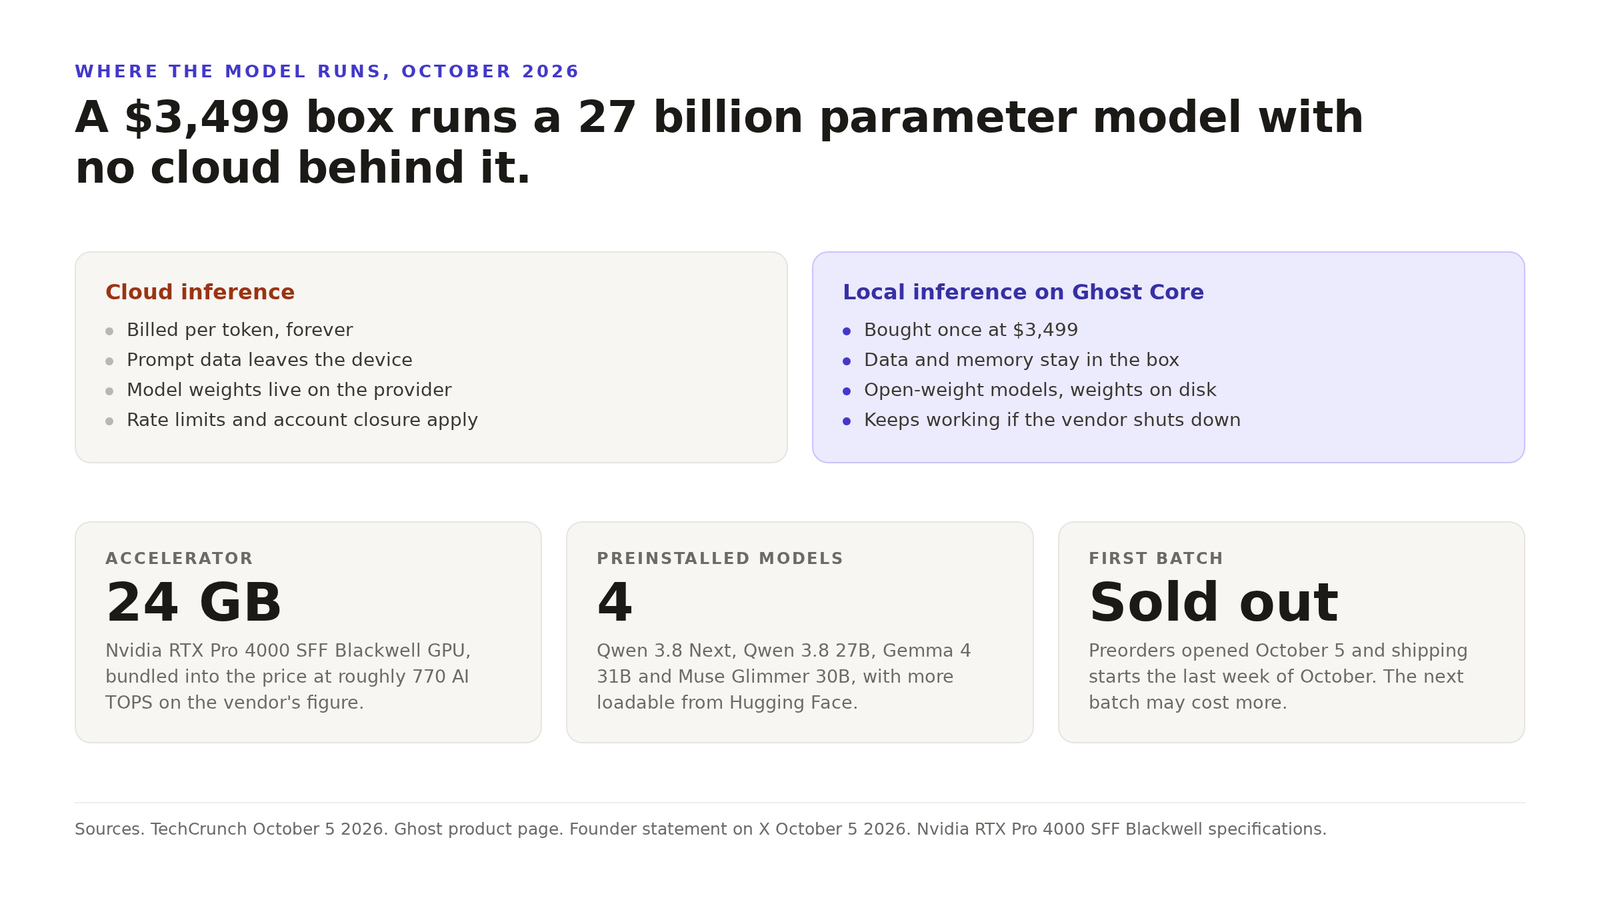Click the Qwen and Gemma models description

point(784,677)
